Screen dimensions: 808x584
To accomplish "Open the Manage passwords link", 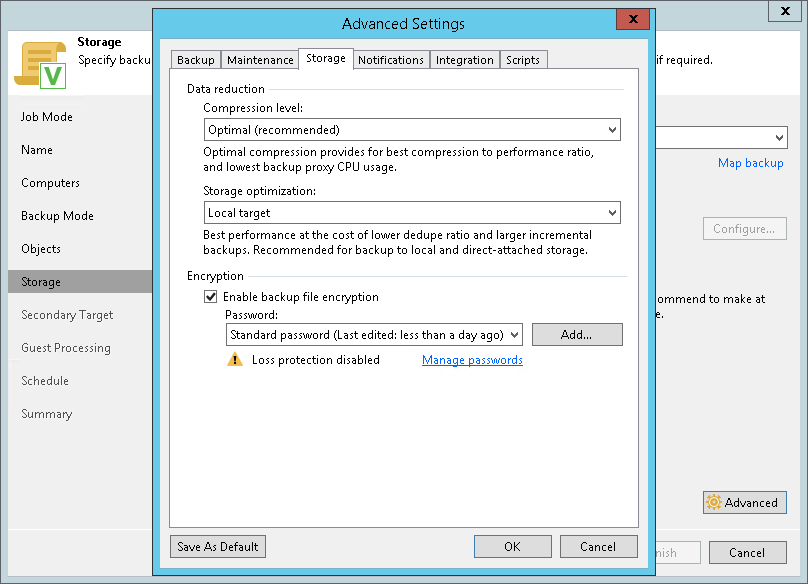I will tap(472, 360).
